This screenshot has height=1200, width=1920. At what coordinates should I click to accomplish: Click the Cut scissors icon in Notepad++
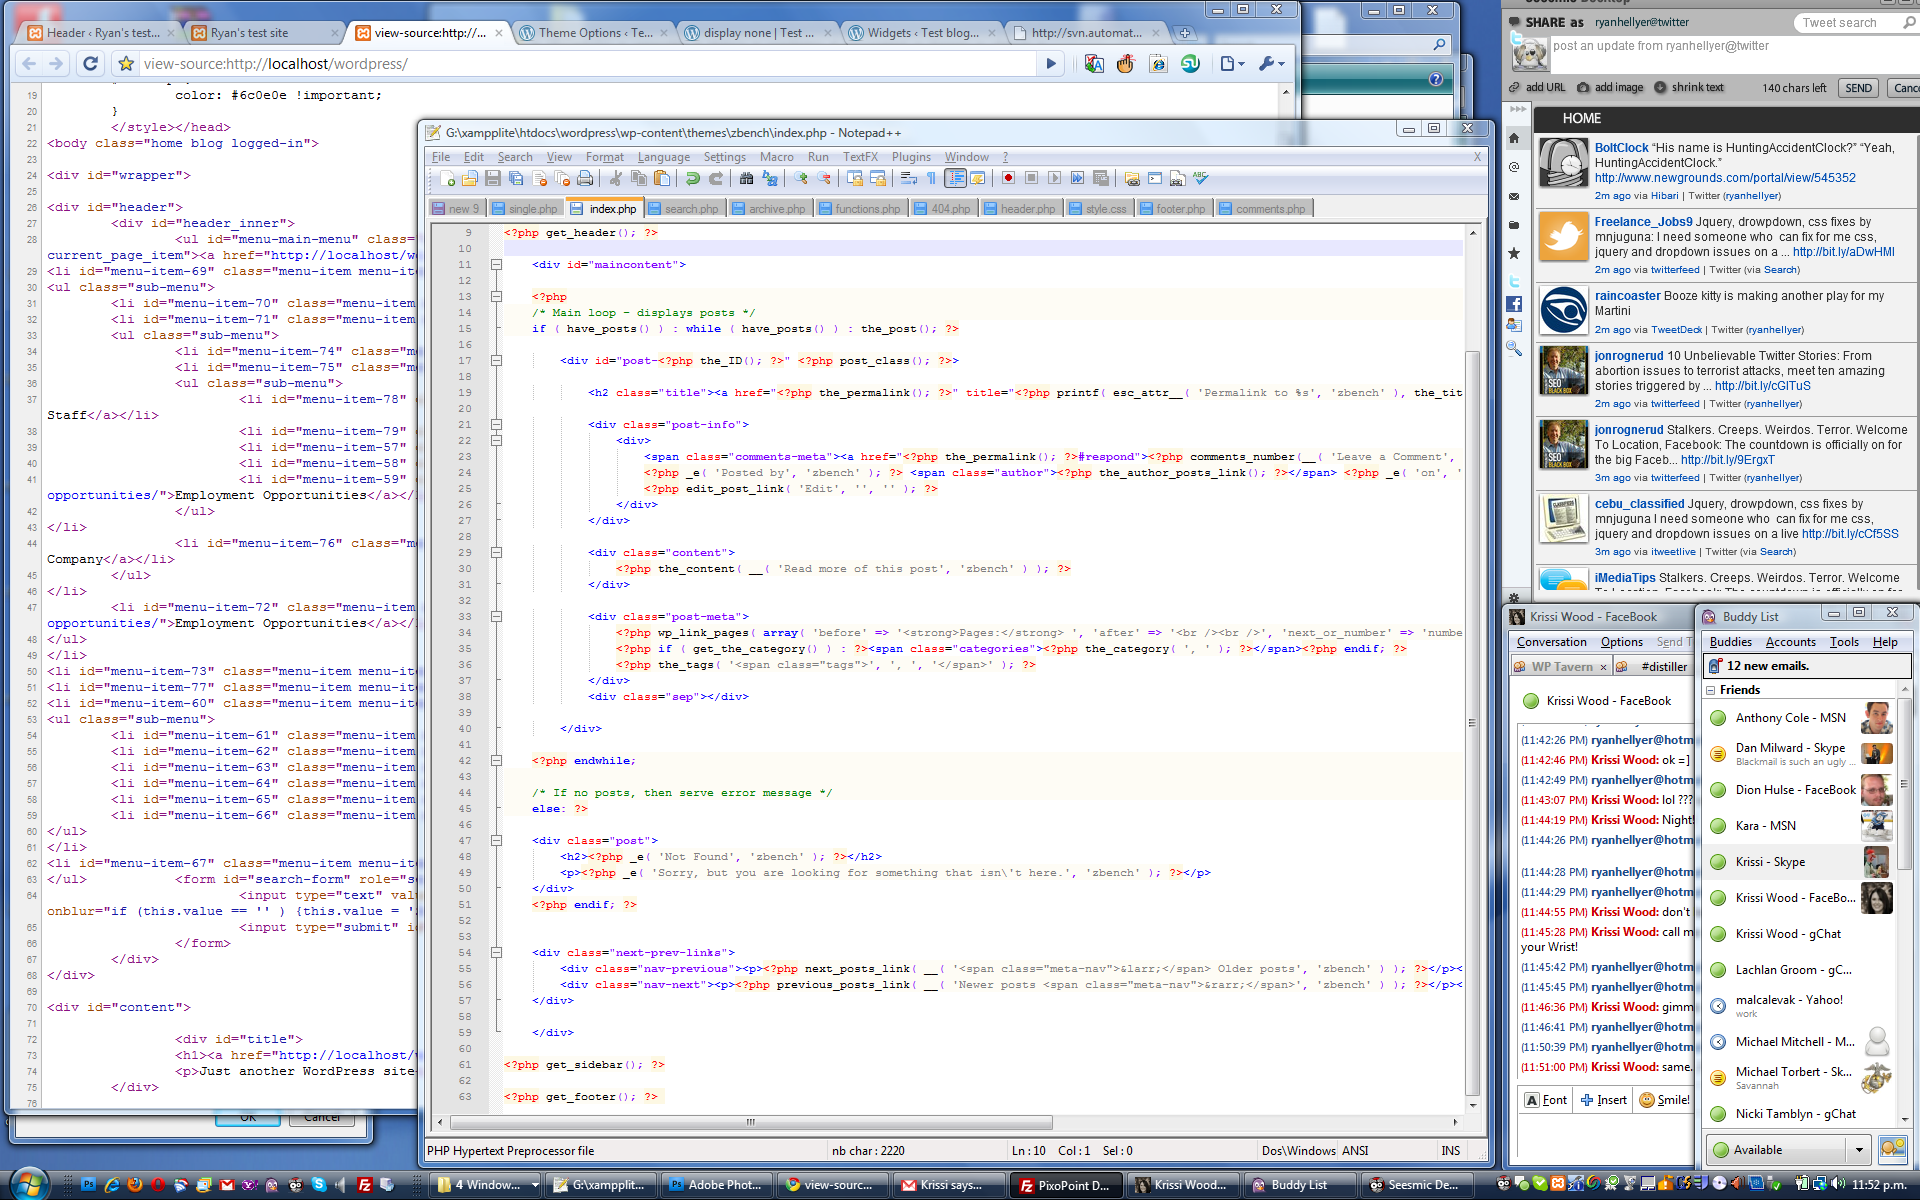click(x=615, y=178)
